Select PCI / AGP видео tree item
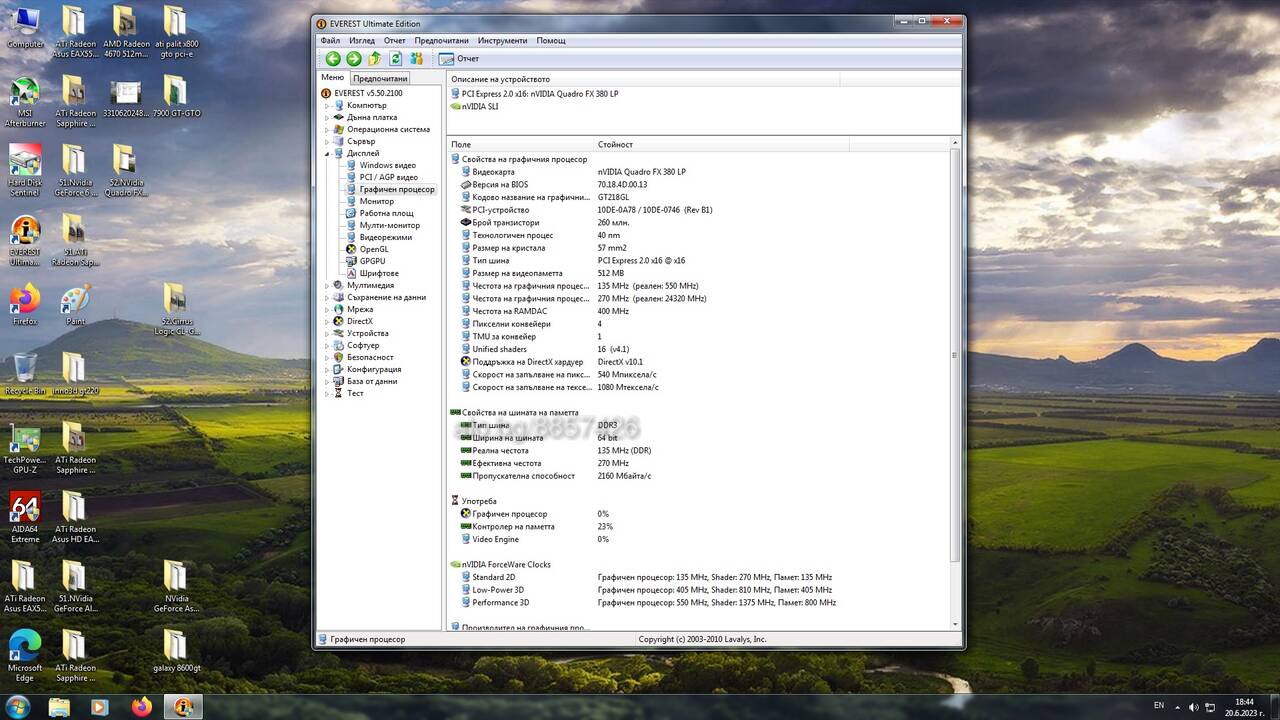The width and height of the screenshot is (1280, 720). coord(388,177)
